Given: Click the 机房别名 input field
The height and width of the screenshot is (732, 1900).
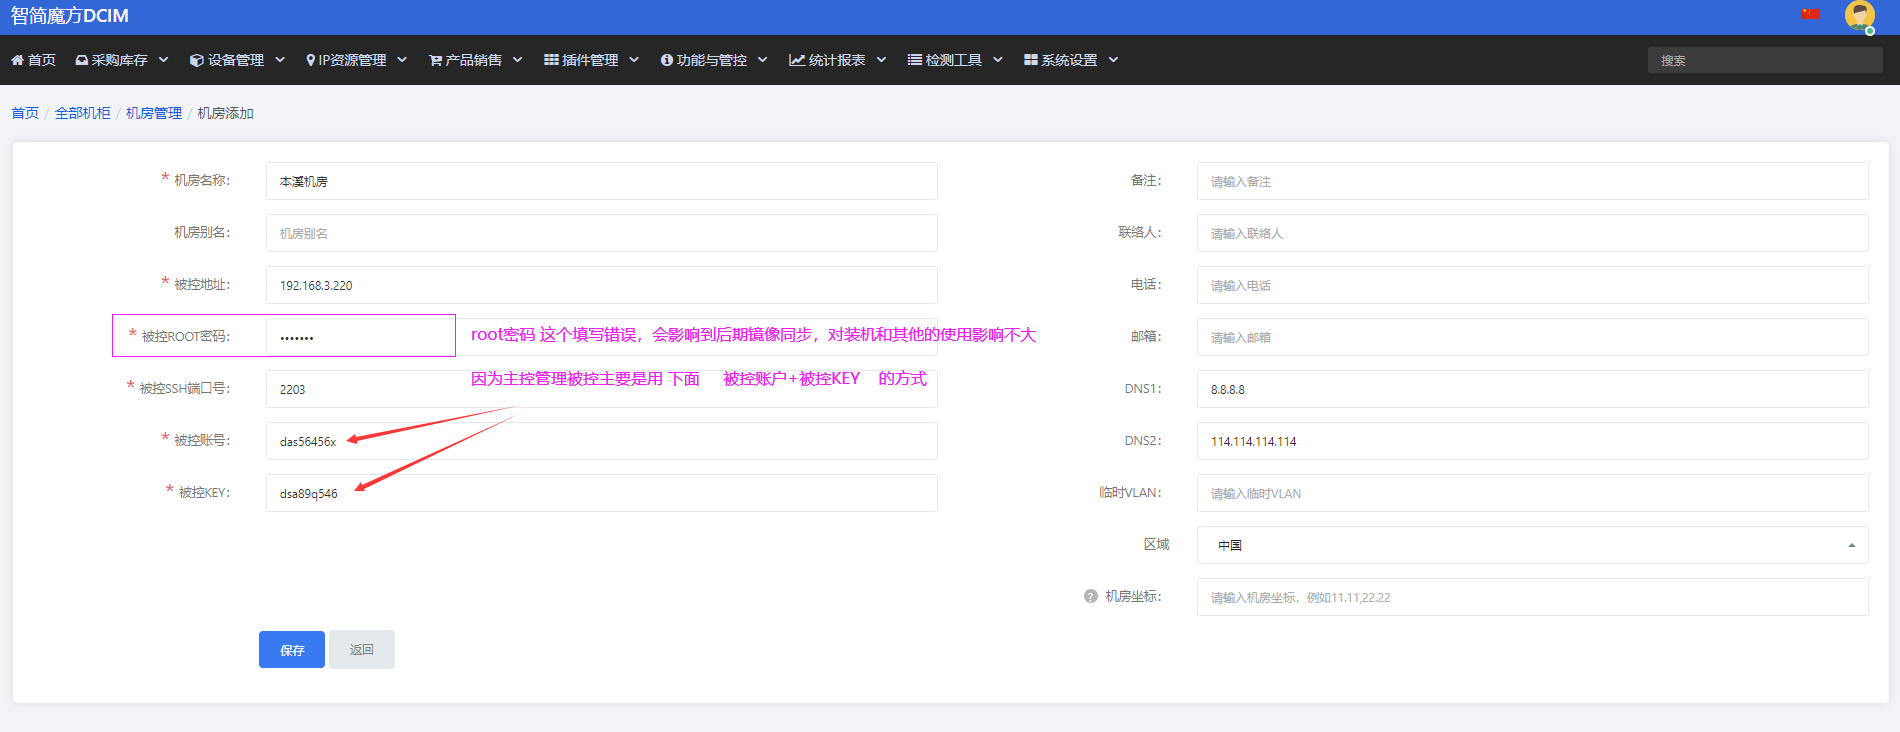Looking at the screenshot, I should pyautogui.click(x=602, y=233).
